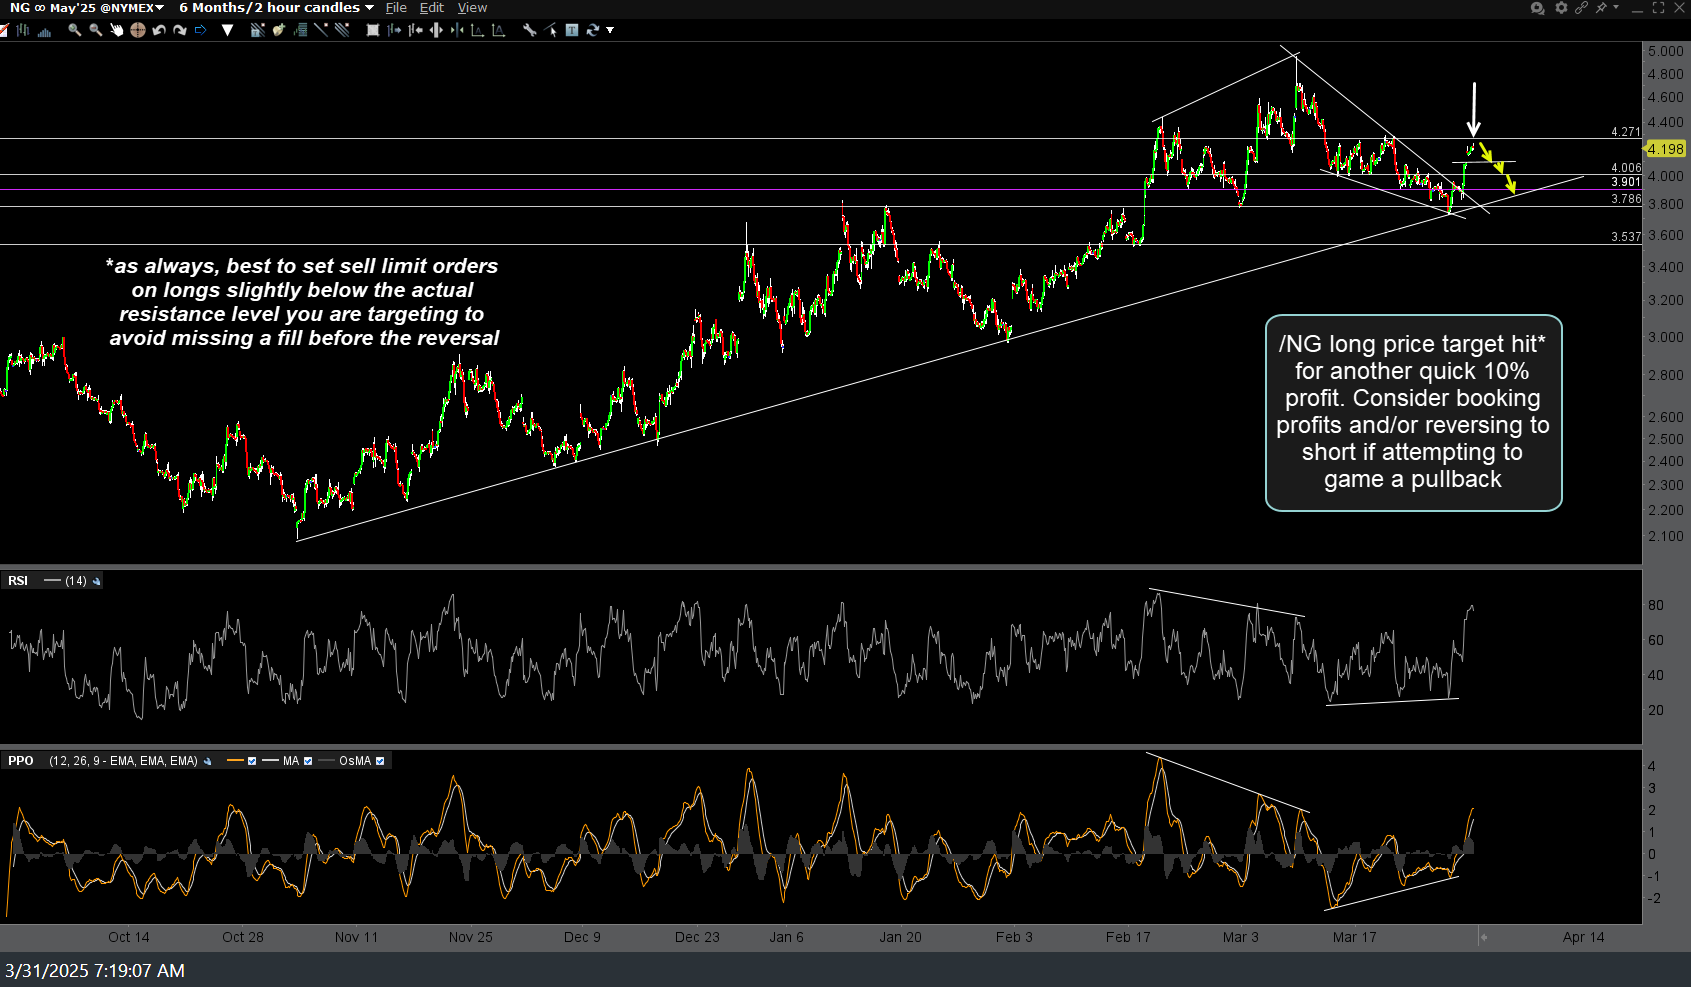Click the chain link window-grouping icon
The height and width of the screenshot is (987, 1691).
(1581, 8)
